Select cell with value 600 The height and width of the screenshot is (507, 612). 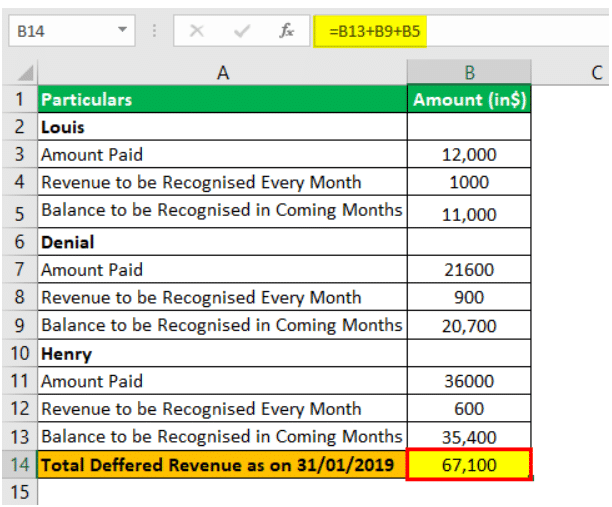click(x=469, y=408)
